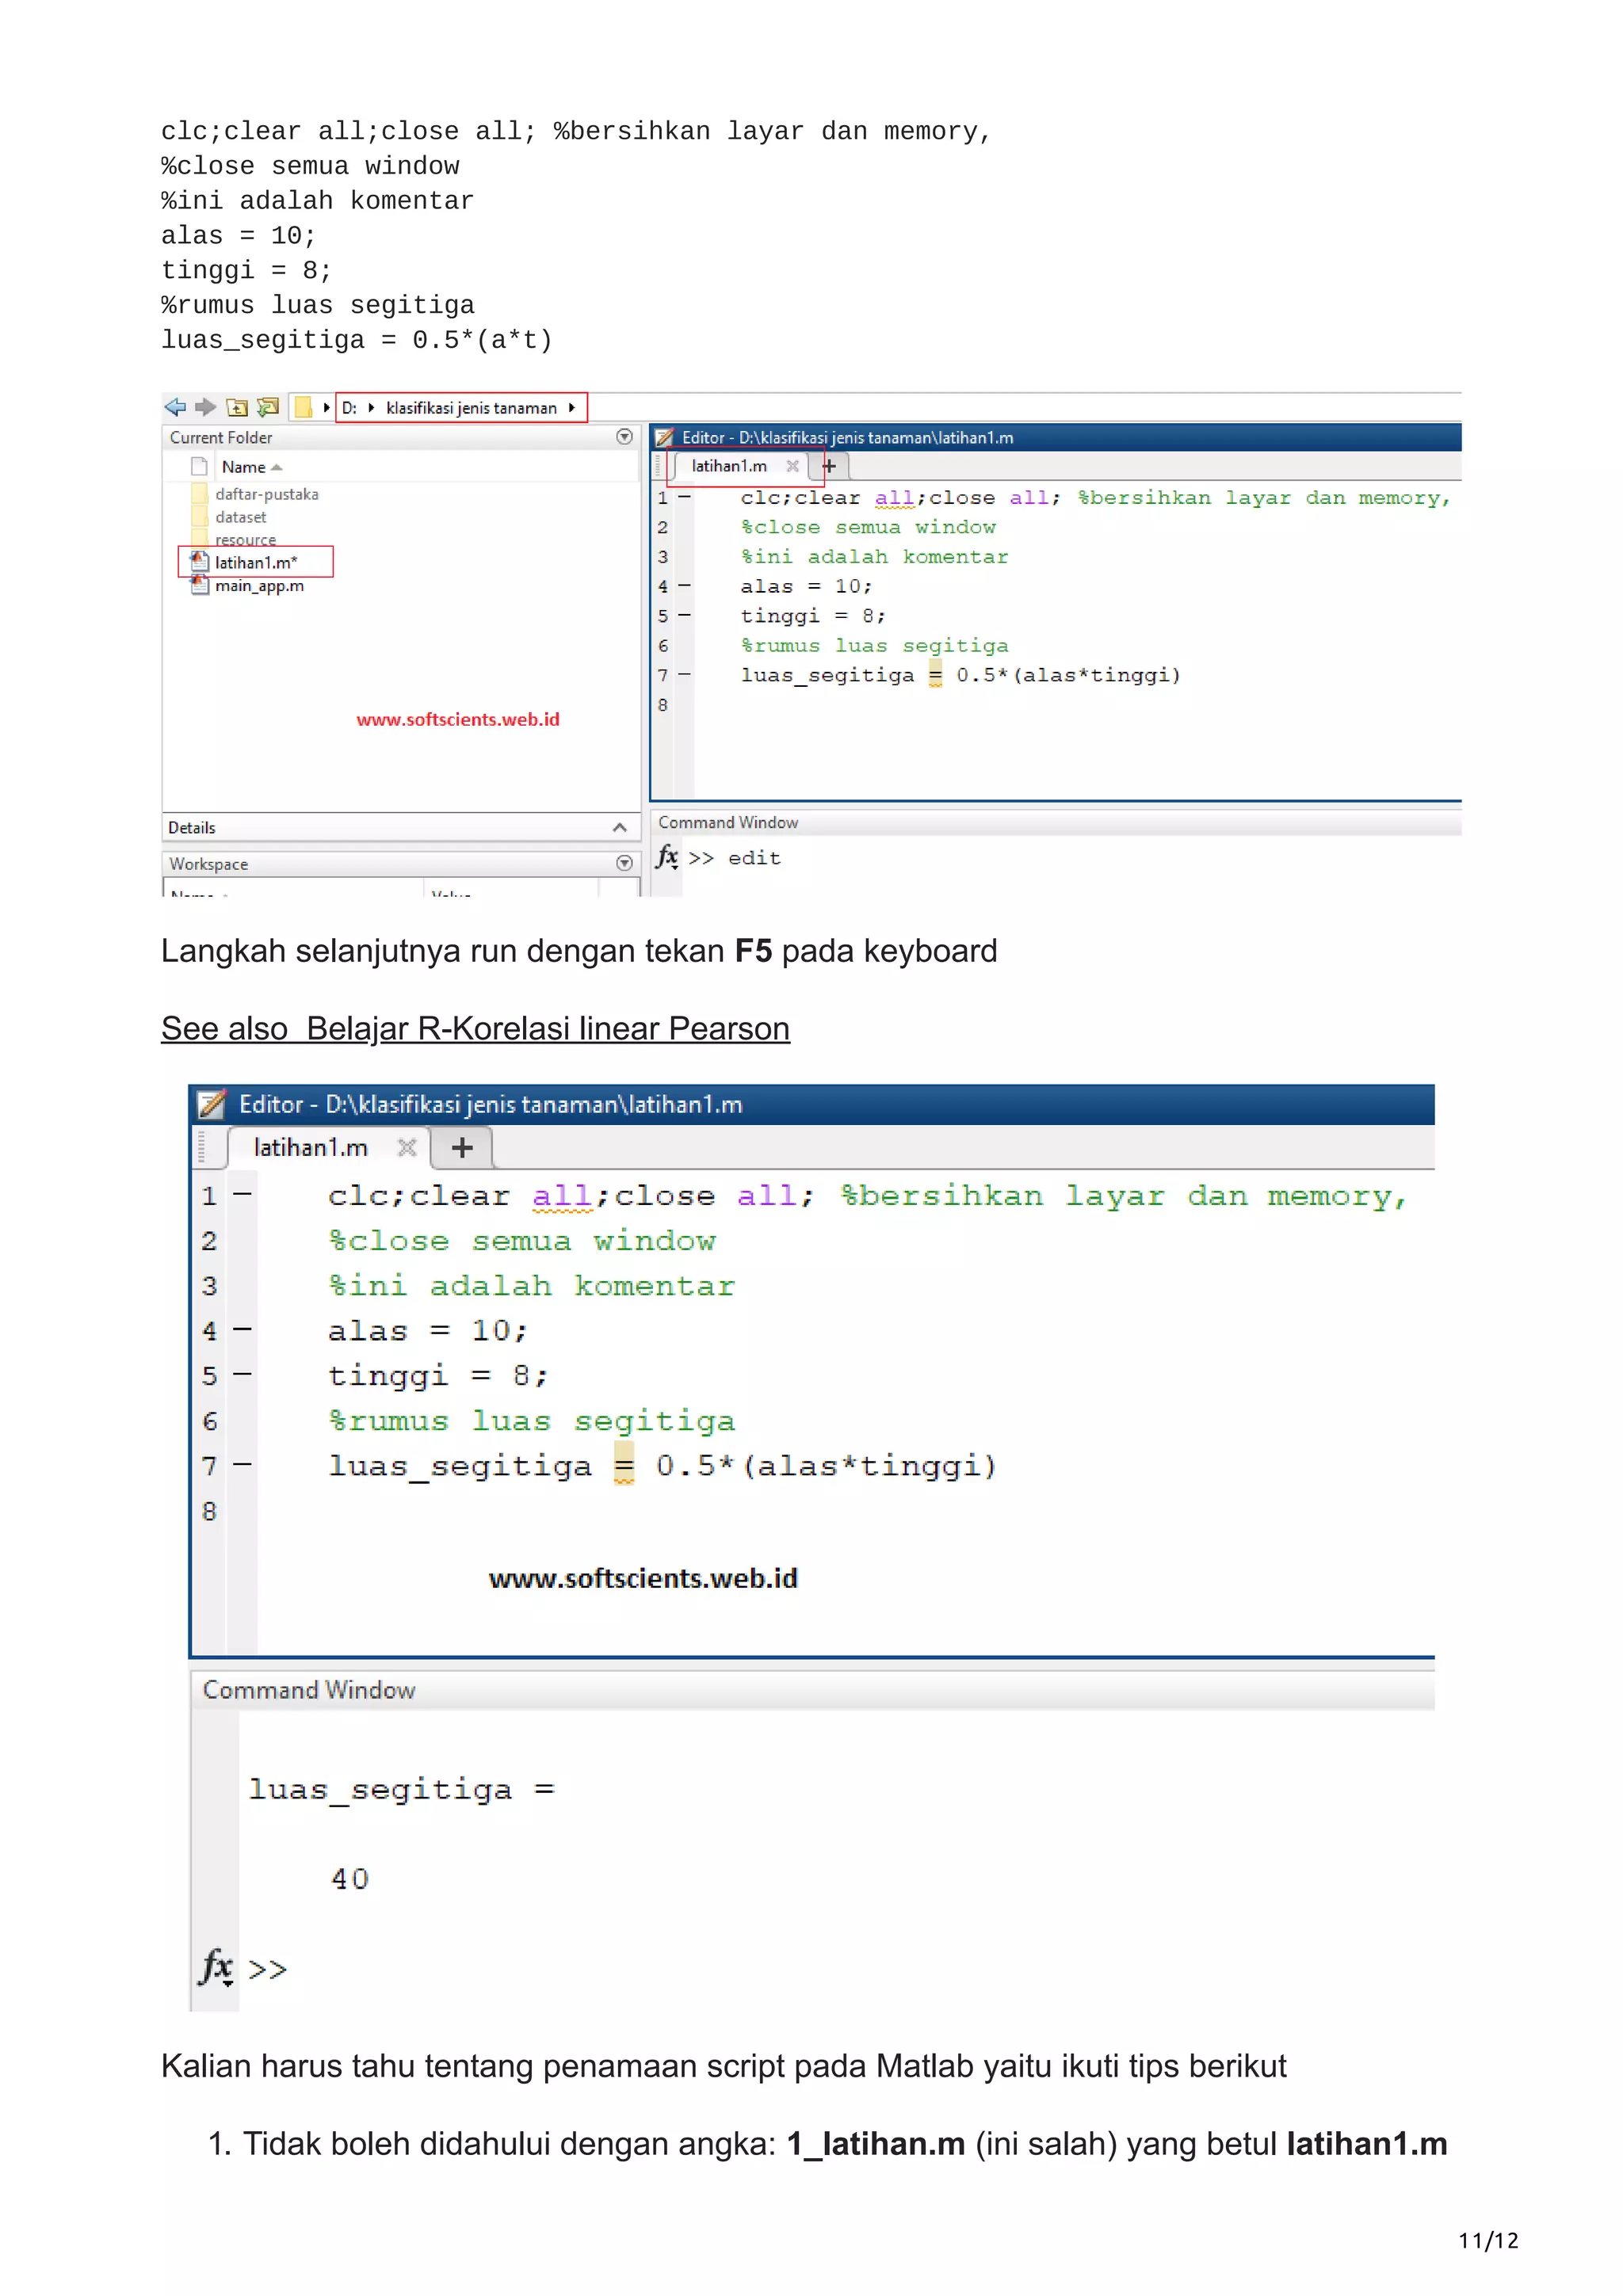Collapse the Details panel chevron
This screenshot has height=2296, width=1623.
(620, 828)
